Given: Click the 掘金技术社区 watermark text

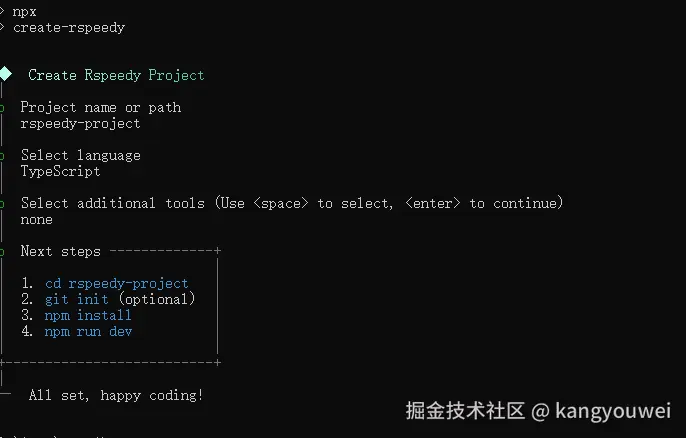Looking at the screenshot, I should coord(465,410).
